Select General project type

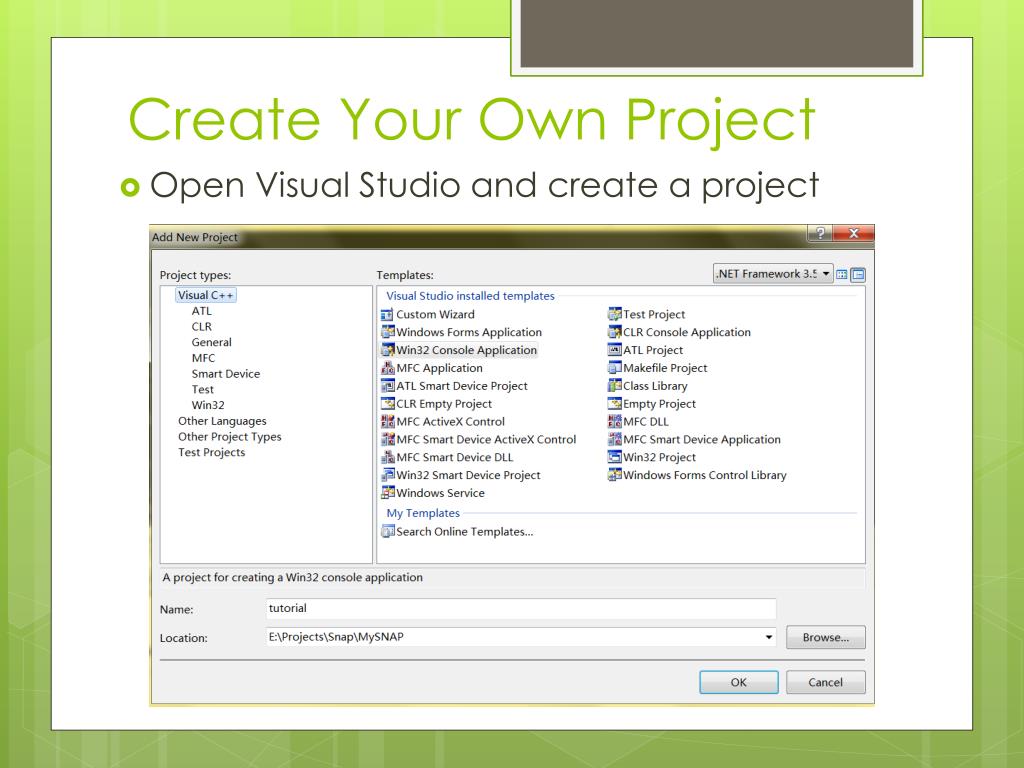(x=212, y=342)
